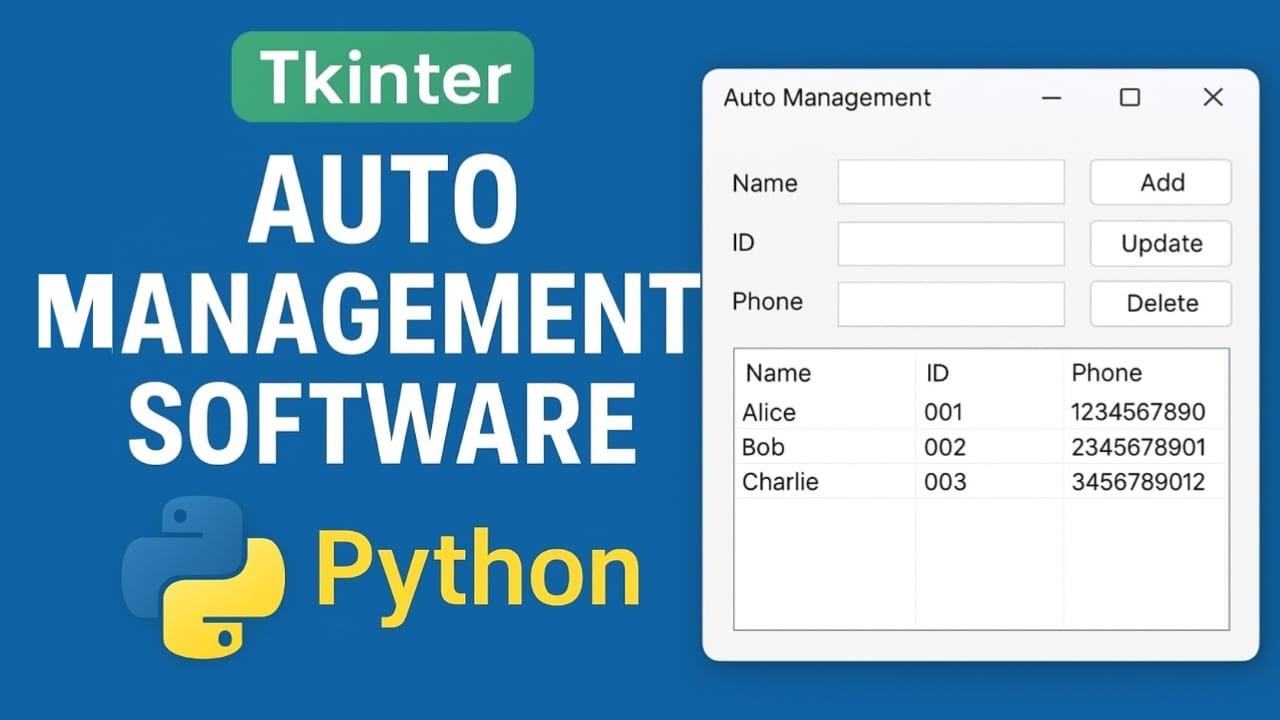
Task: Click ID value 003
Action: [945, 482]
